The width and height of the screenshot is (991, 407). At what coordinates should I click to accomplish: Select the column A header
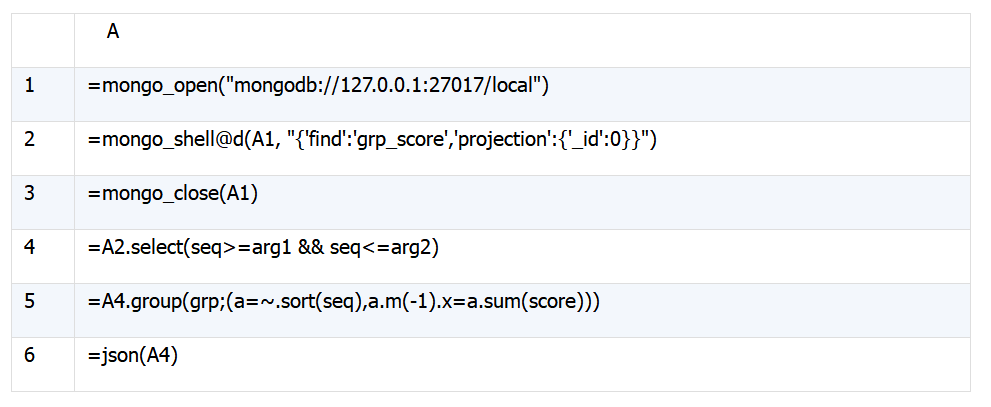pos(522,40)
